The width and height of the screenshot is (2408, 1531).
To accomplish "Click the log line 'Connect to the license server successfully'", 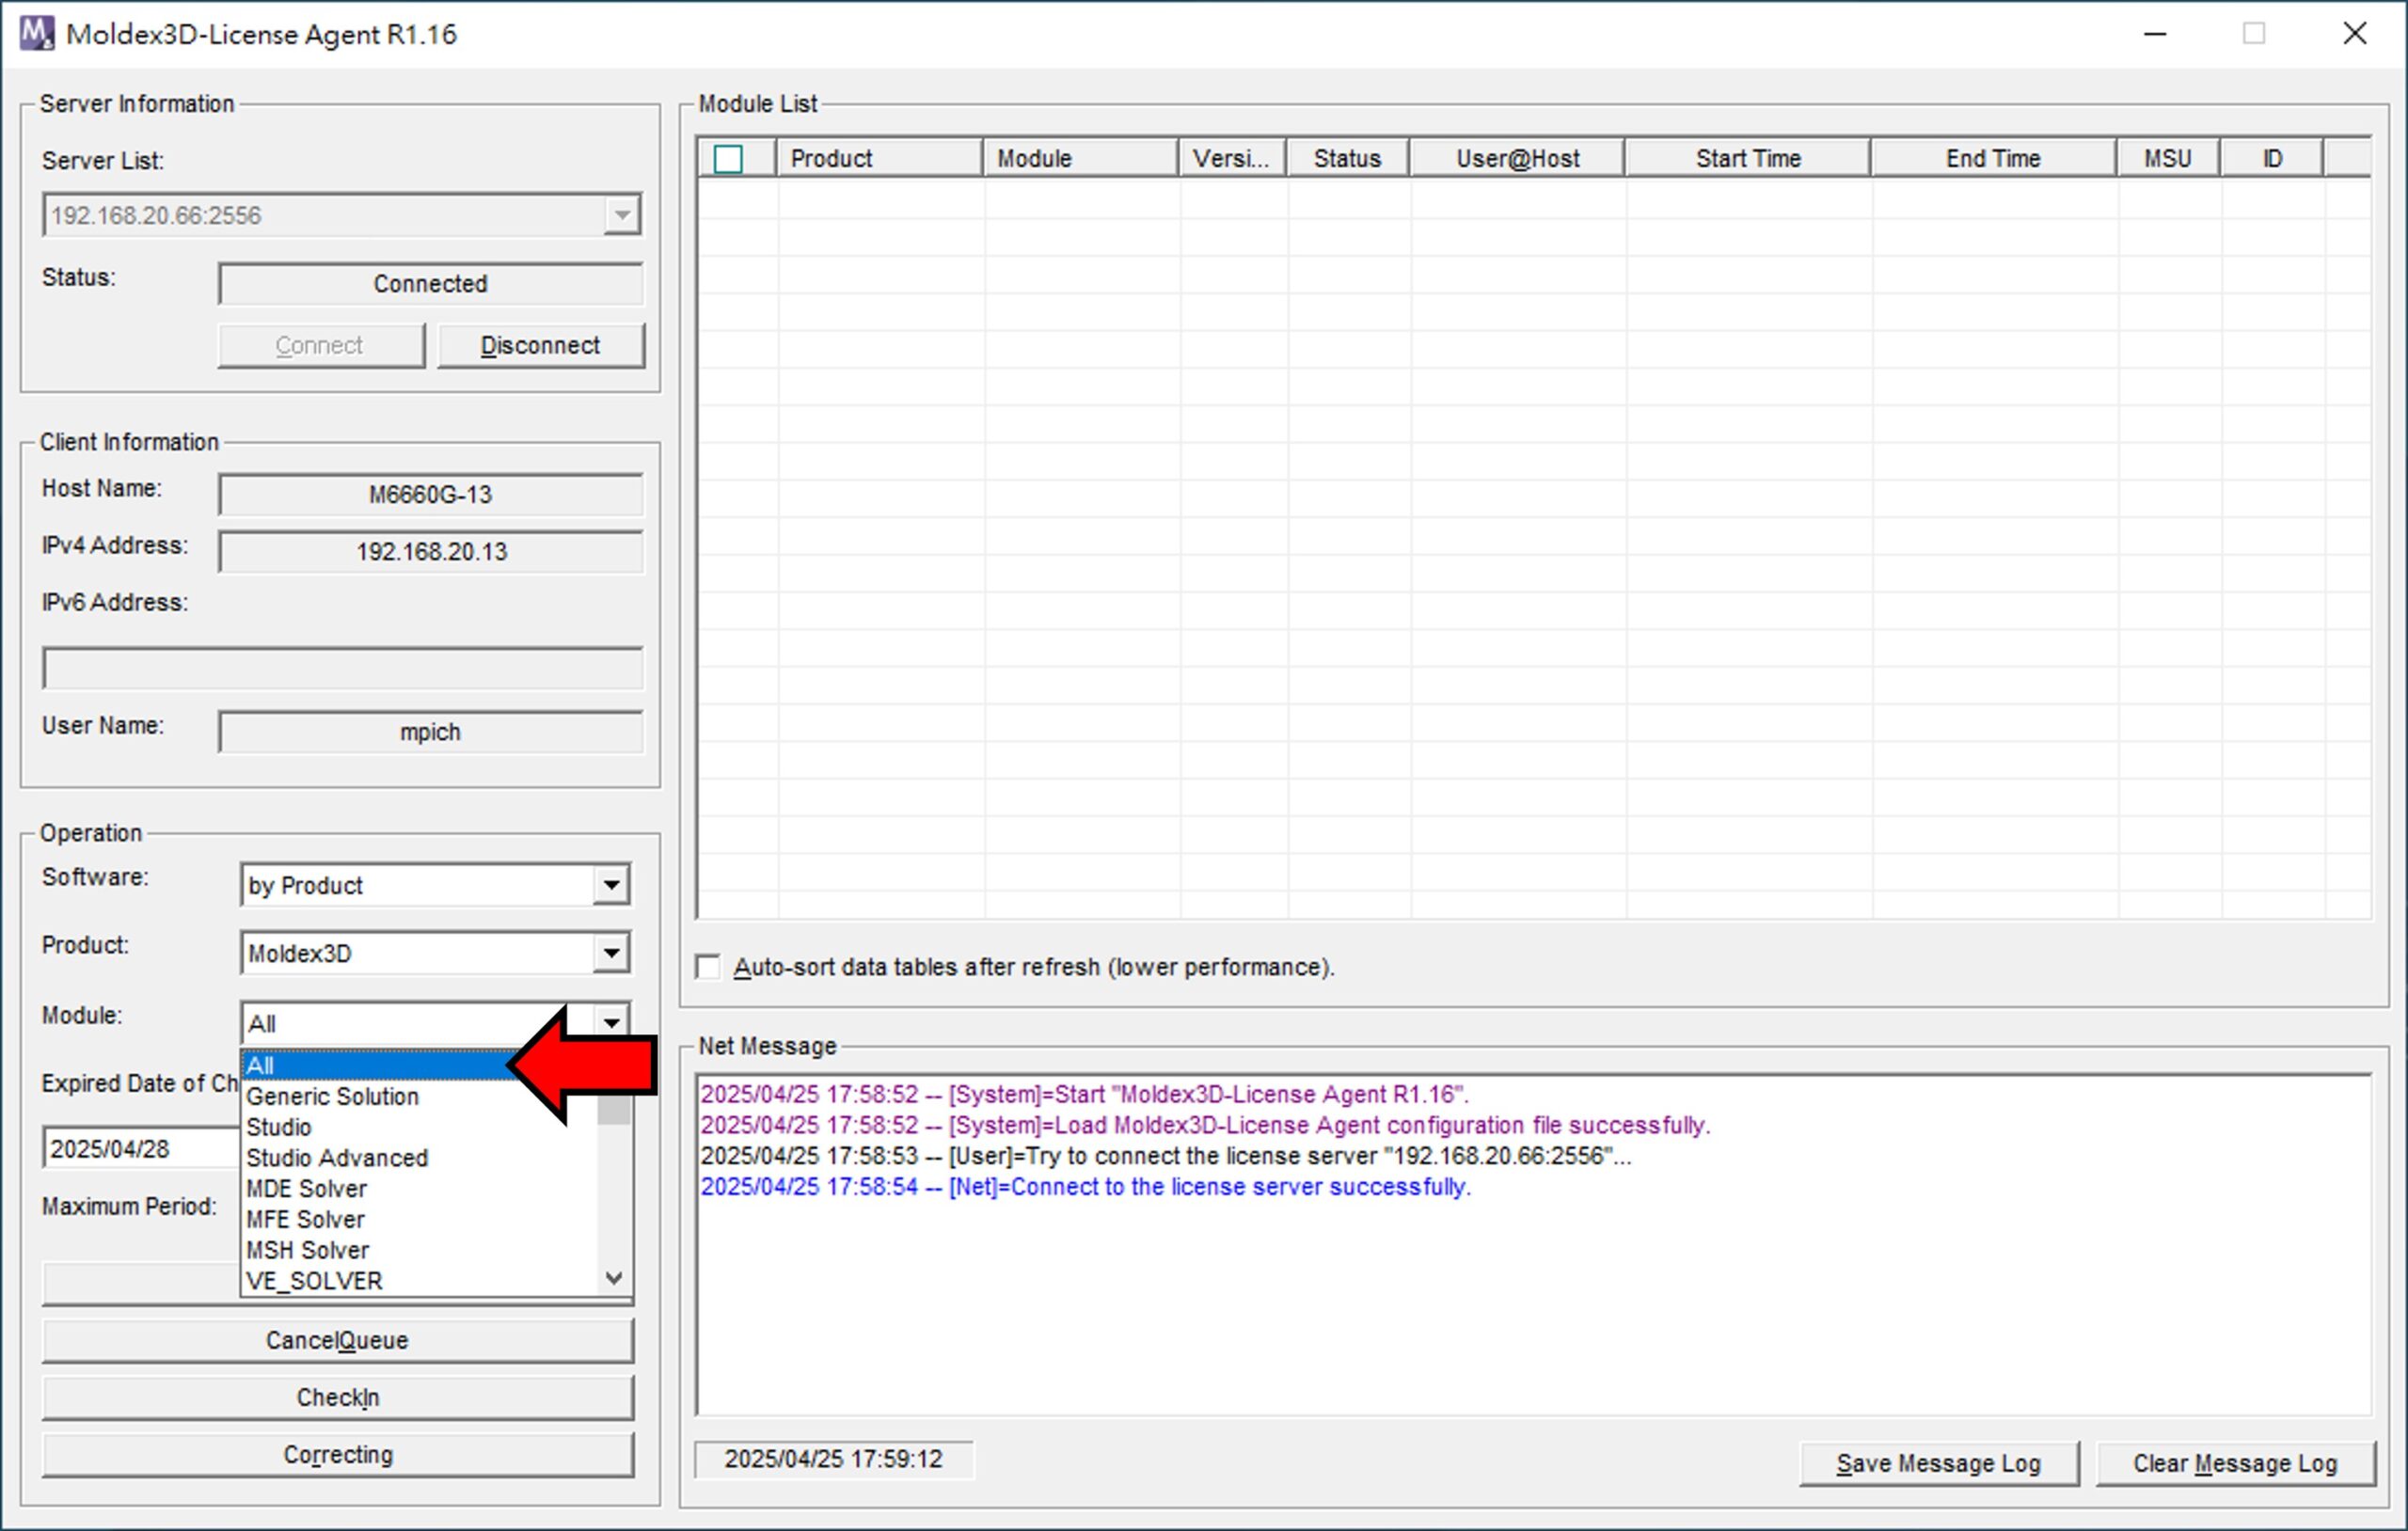I will [x=1086, y=1187].
